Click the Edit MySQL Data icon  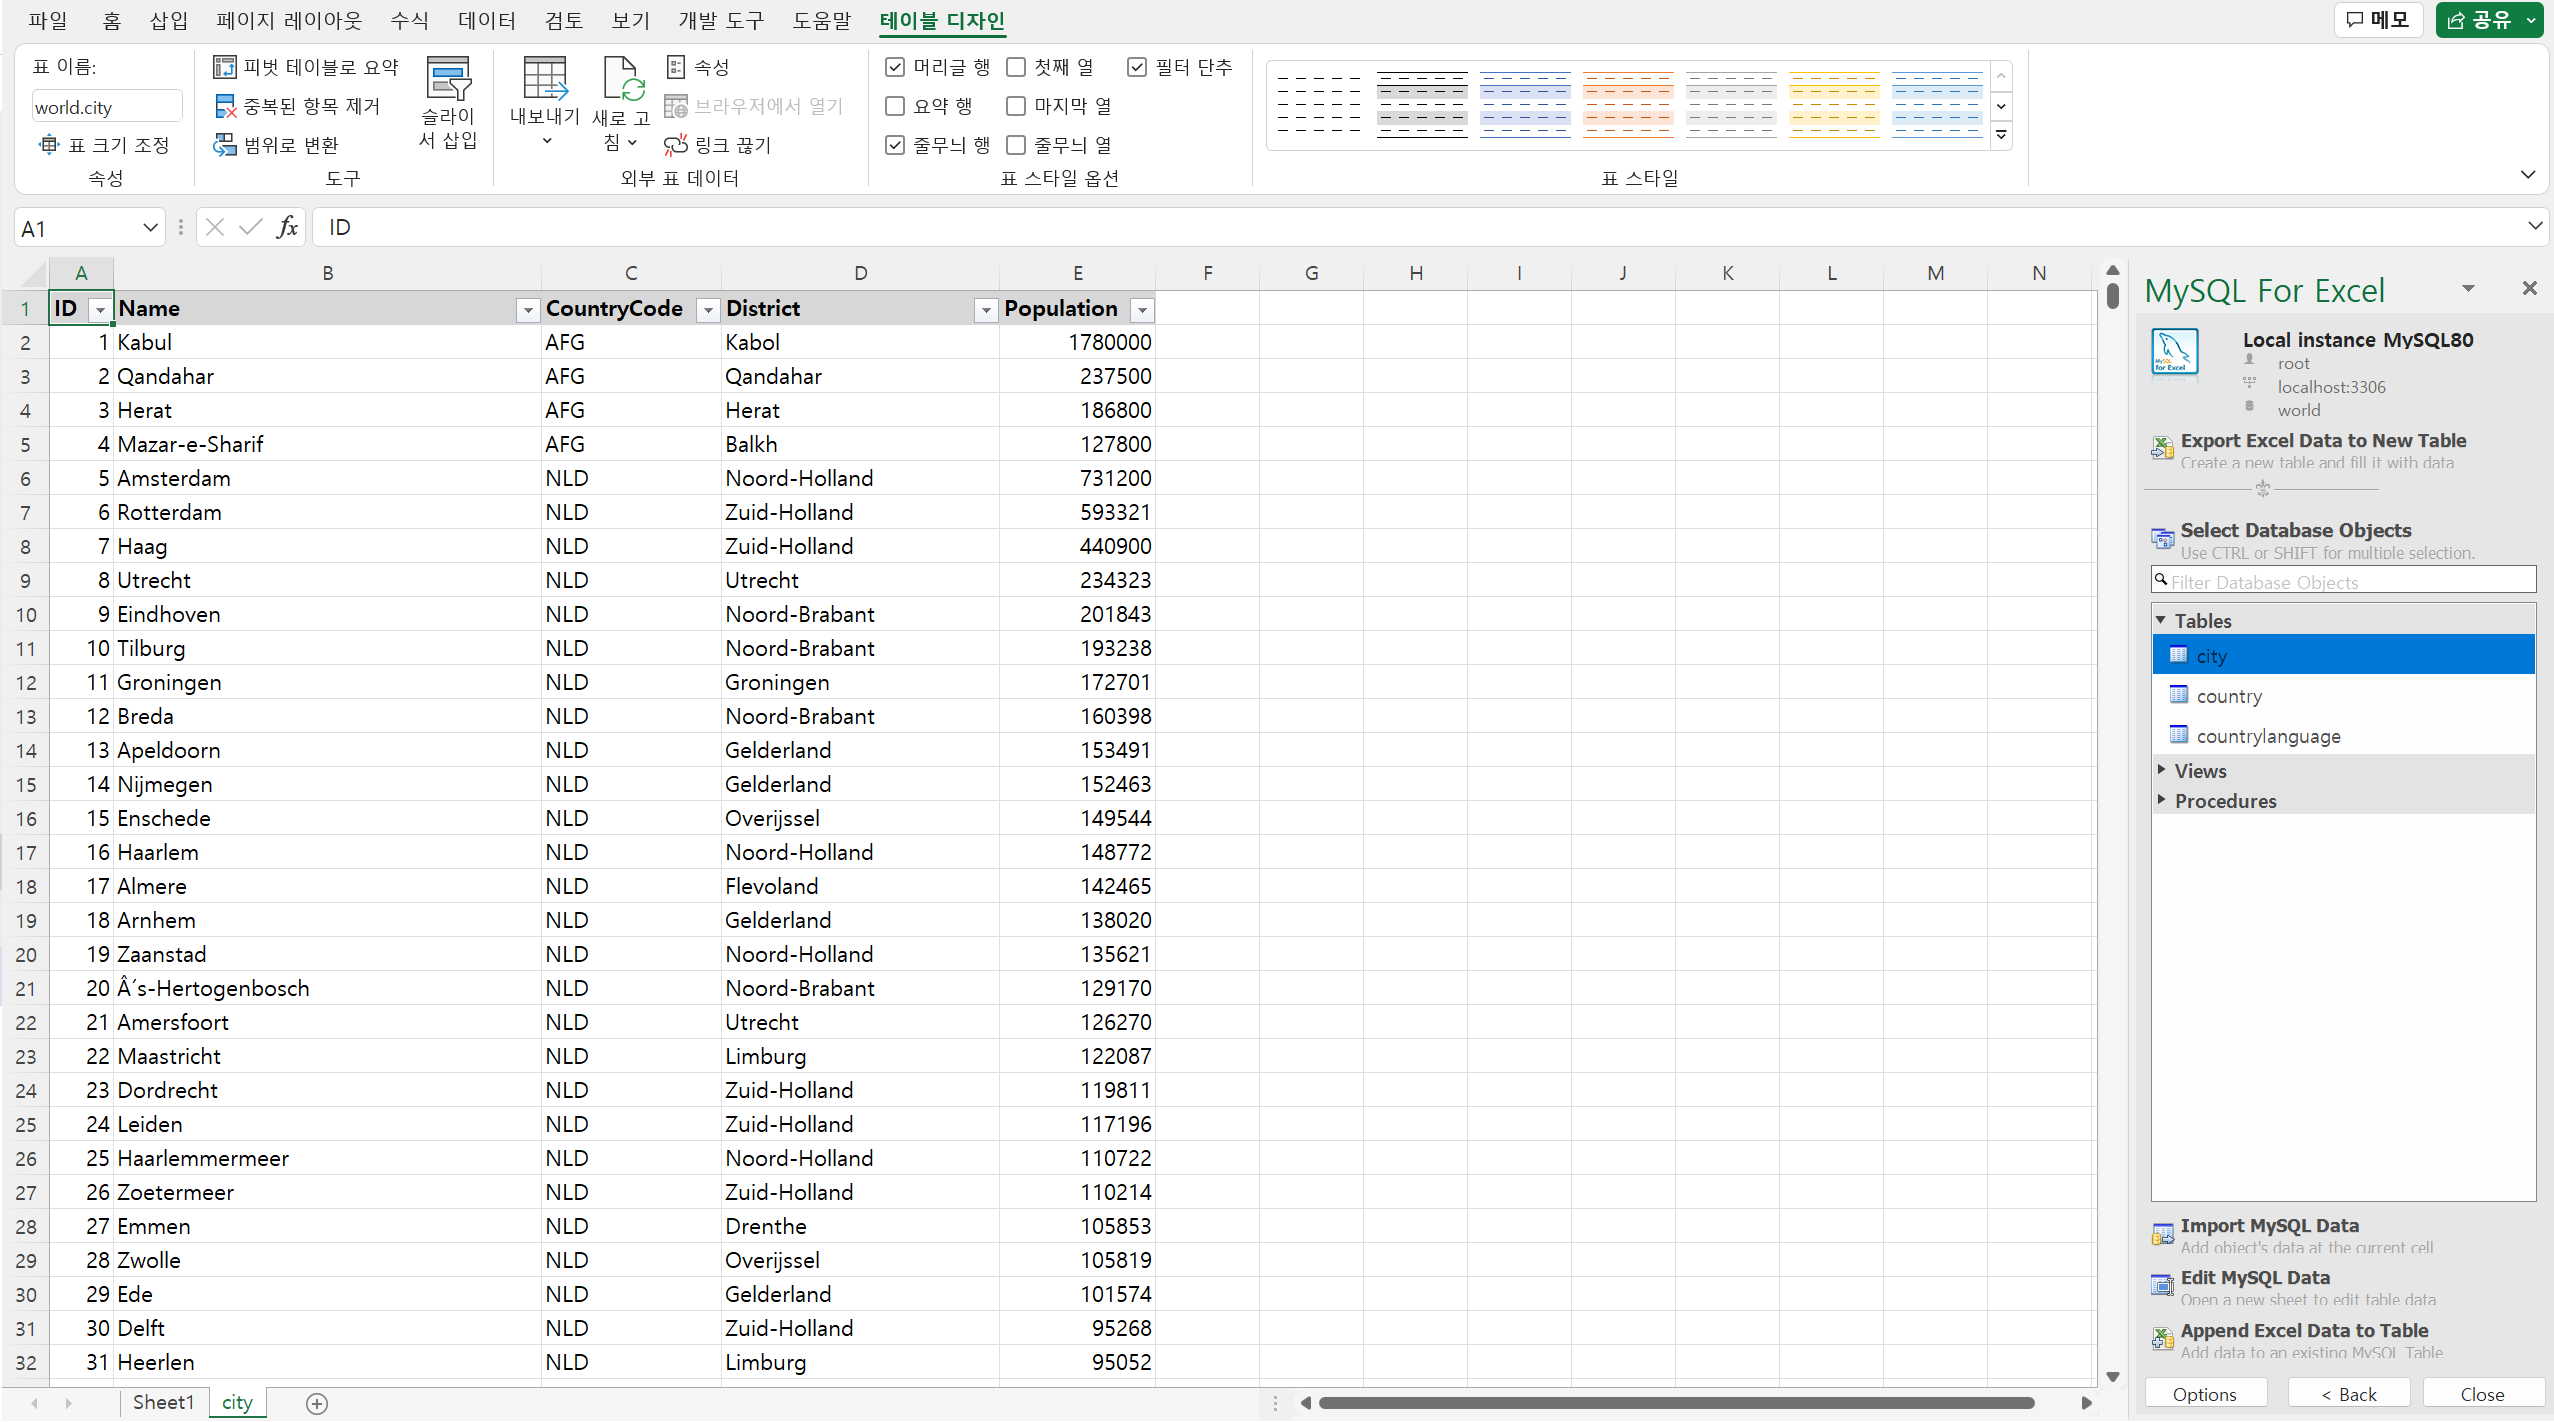2162,1286
